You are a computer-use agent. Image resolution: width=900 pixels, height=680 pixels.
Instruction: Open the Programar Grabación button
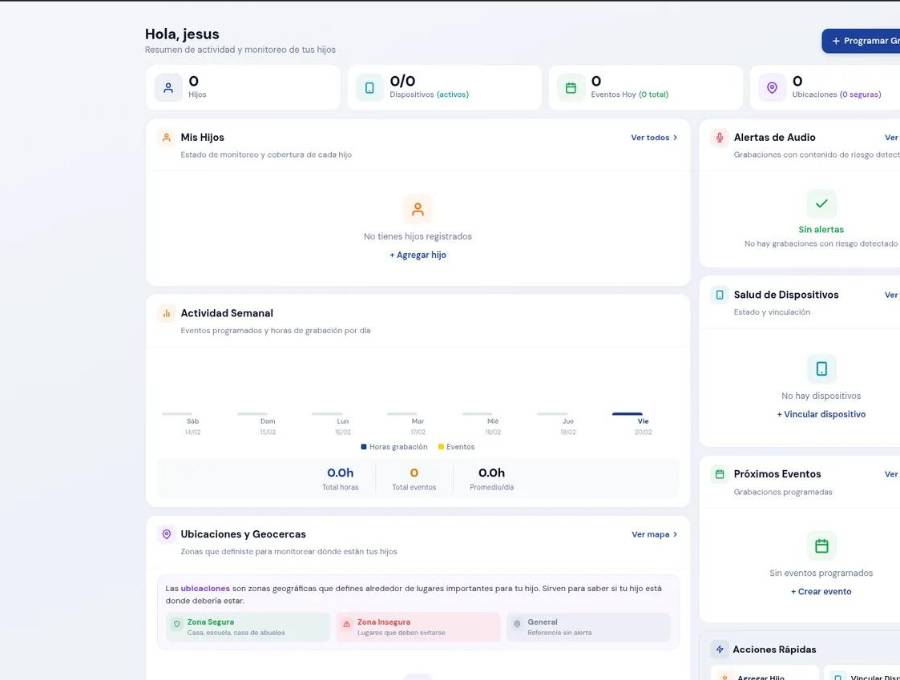[x=860, y=41]
